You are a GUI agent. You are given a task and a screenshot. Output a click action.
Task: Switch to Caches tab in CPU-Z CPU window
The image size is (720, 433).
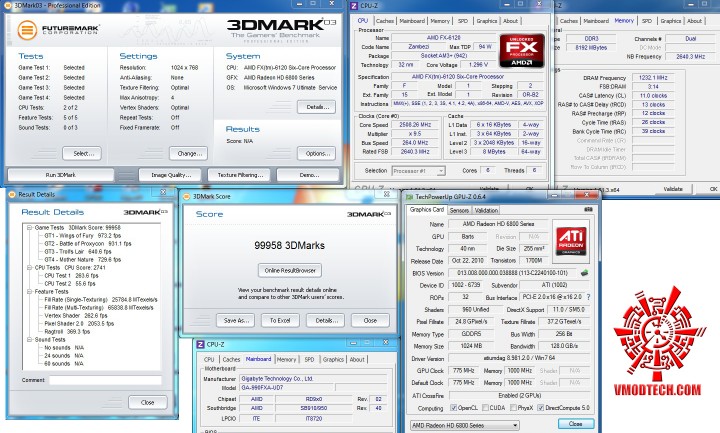click(x=385, y=21)
